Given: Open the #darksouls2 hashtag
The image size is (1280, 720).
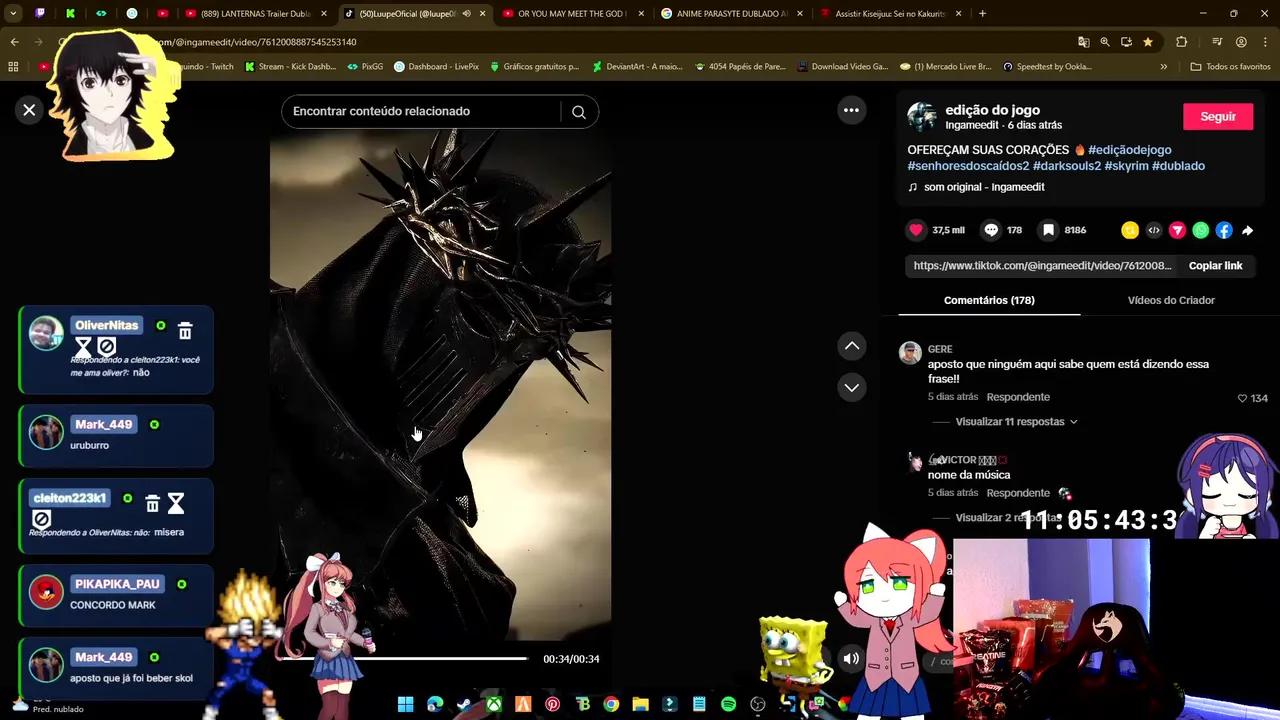Looking at the screenshot, I should [1066, 166].
